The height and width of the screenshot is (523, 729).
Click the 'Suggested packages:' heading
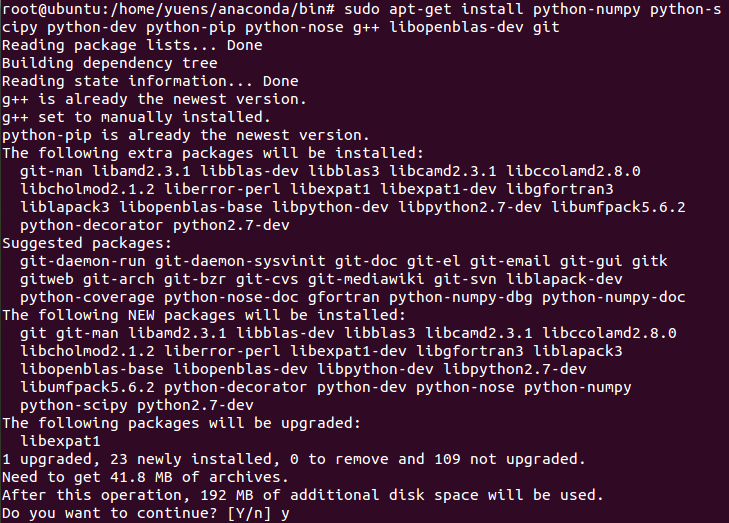[x=87, y=243]
